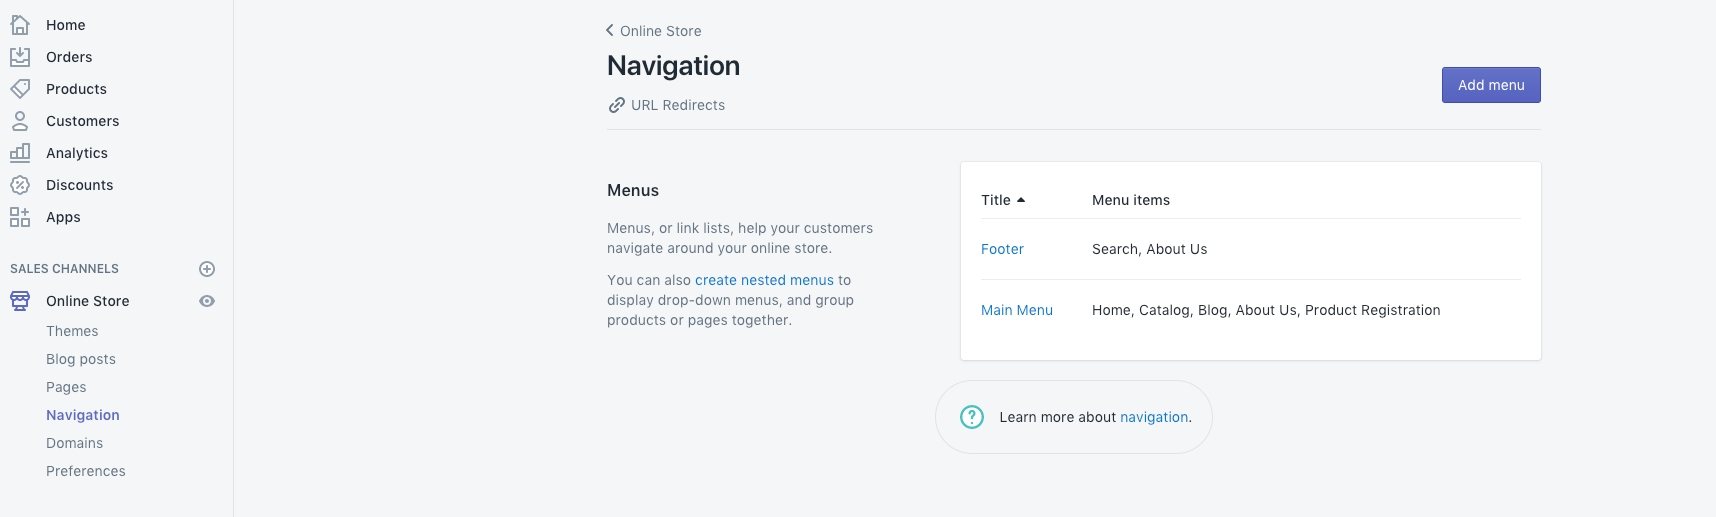
Task: Open Themes in the sidebar
Action: coord(72,331)
